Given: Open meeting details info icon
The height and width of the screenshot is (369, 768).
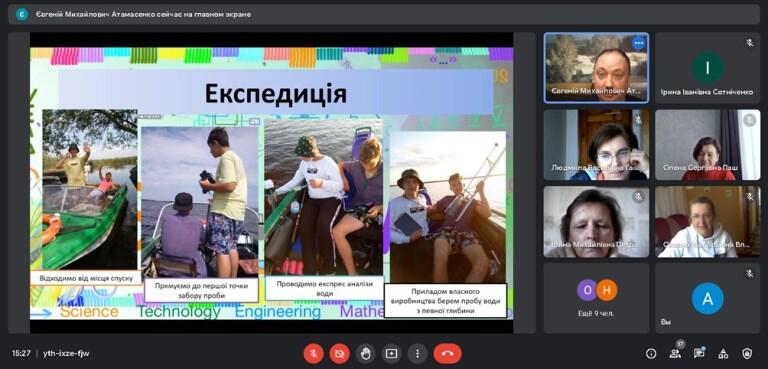Looking at the screenshot, I should point(651,353).
